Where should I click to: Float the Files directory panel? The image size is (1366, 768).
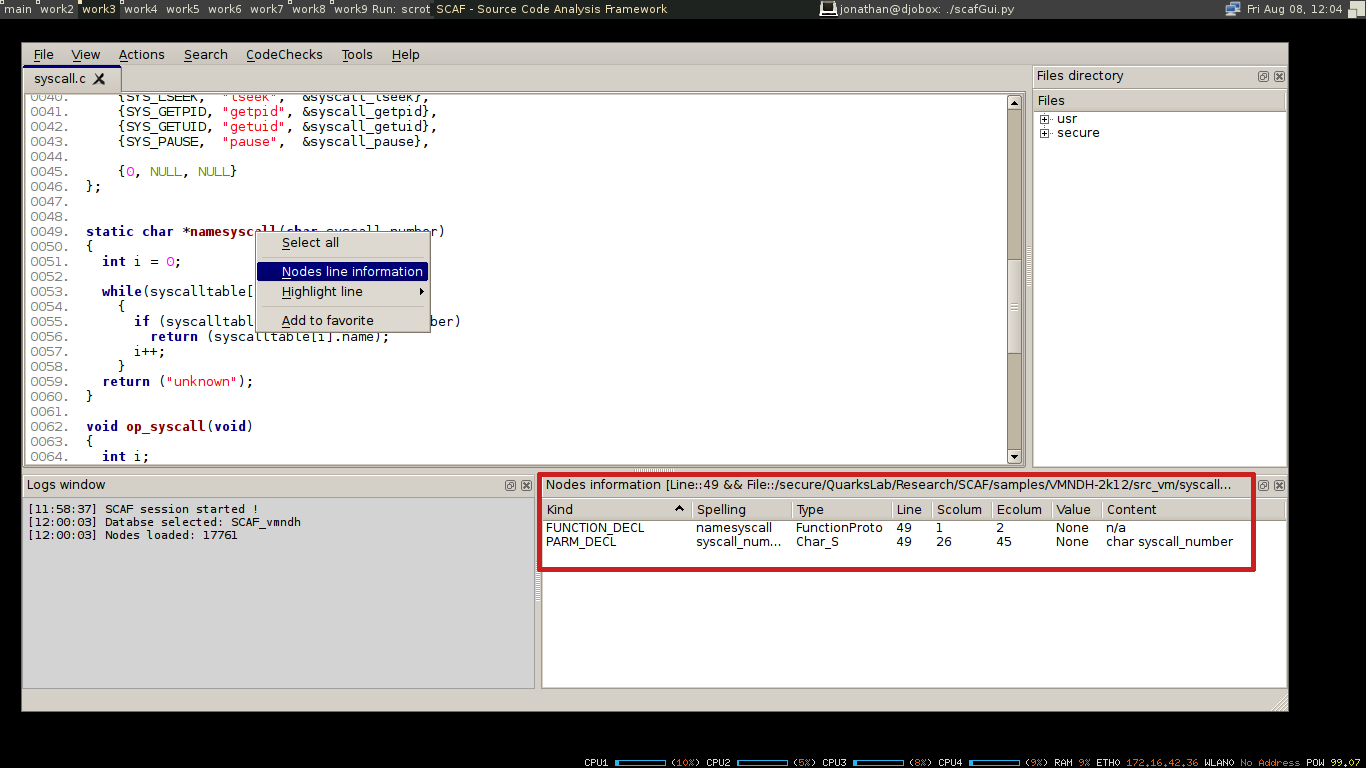point(1263,76)
